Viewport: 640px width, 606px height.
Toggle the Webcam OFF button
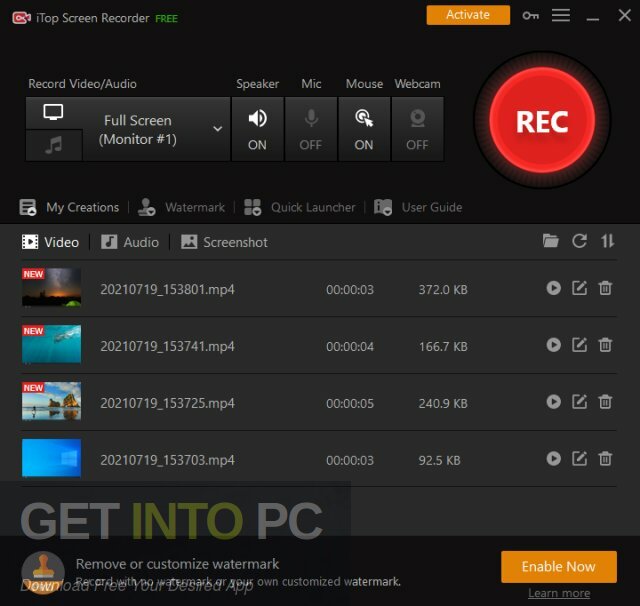tap(418, 129)
